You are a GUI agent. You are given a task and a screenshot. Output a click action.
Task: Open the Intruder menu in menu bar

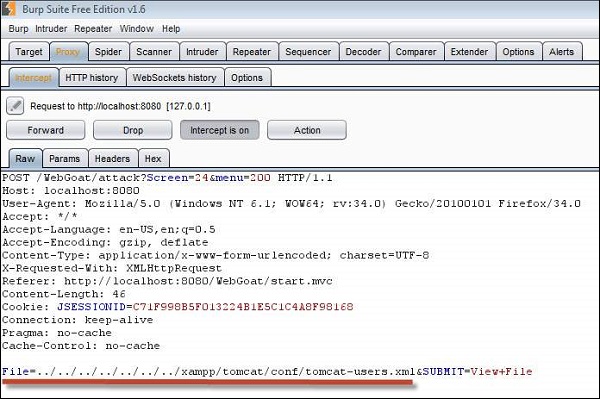(x=51, y=29)
